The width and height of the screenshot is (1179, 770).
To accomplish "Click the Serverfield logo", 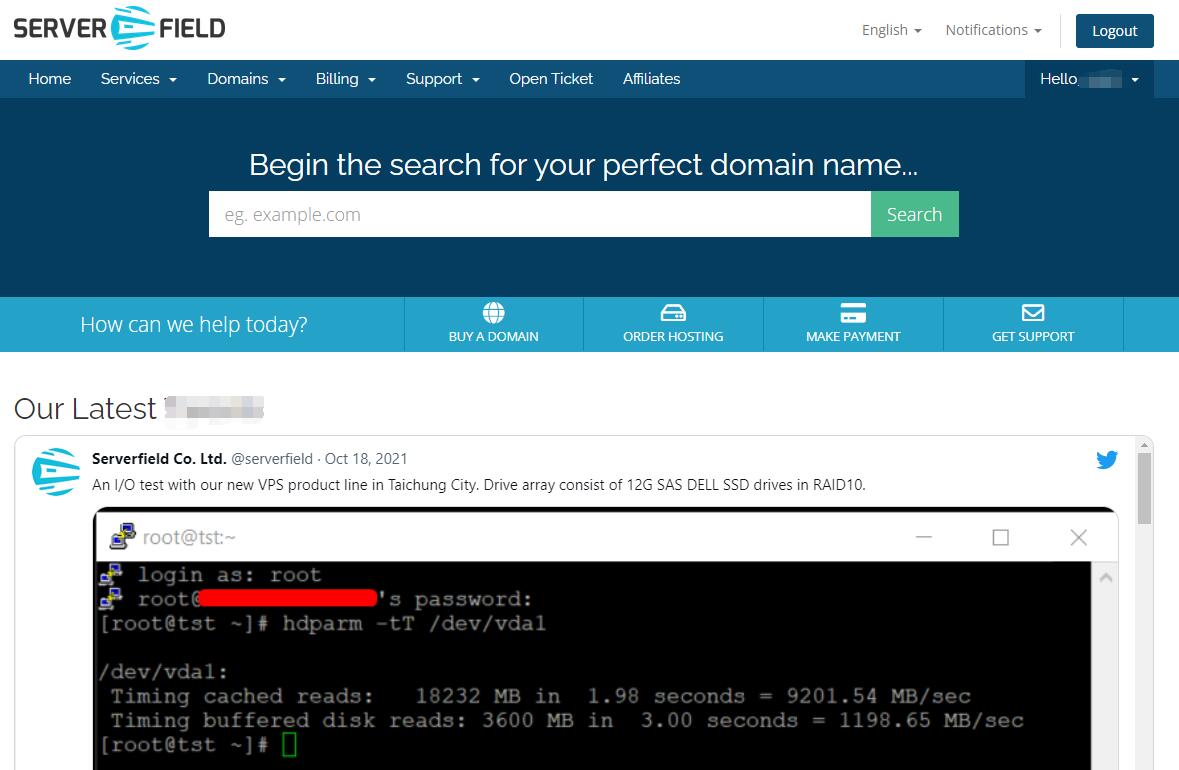I will tap(120, 29).
